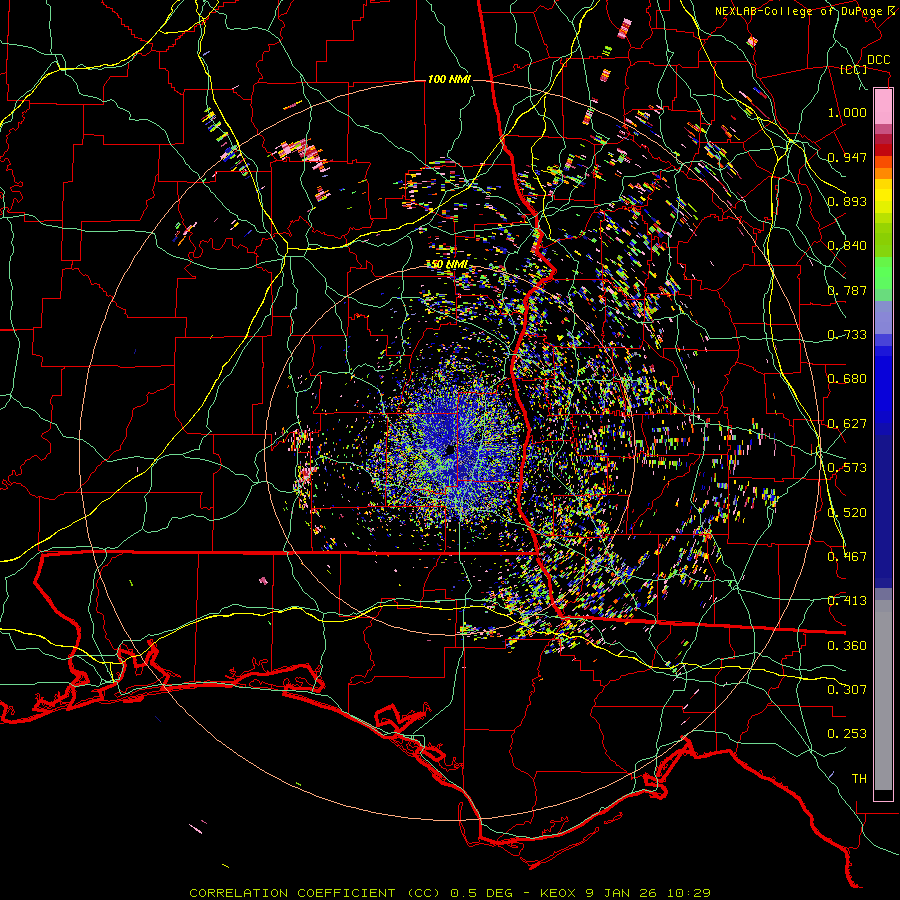
Task: Click the DCC product label
Action: point(878,60)
